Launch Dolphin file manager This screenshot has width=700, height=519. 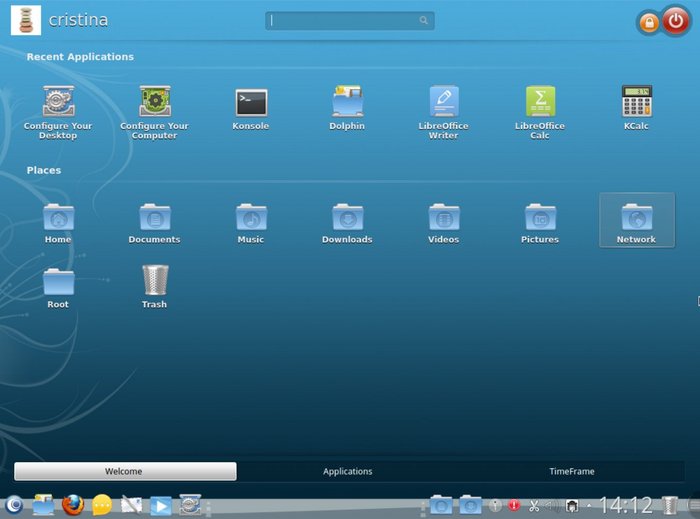point(347,103)
